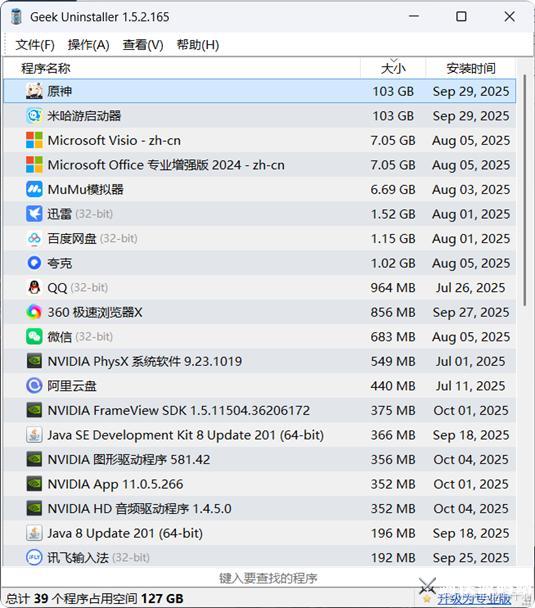Open the 操作(A) menu
The width and height of the screenshot is (535, 608).
[x=88, y=45]
